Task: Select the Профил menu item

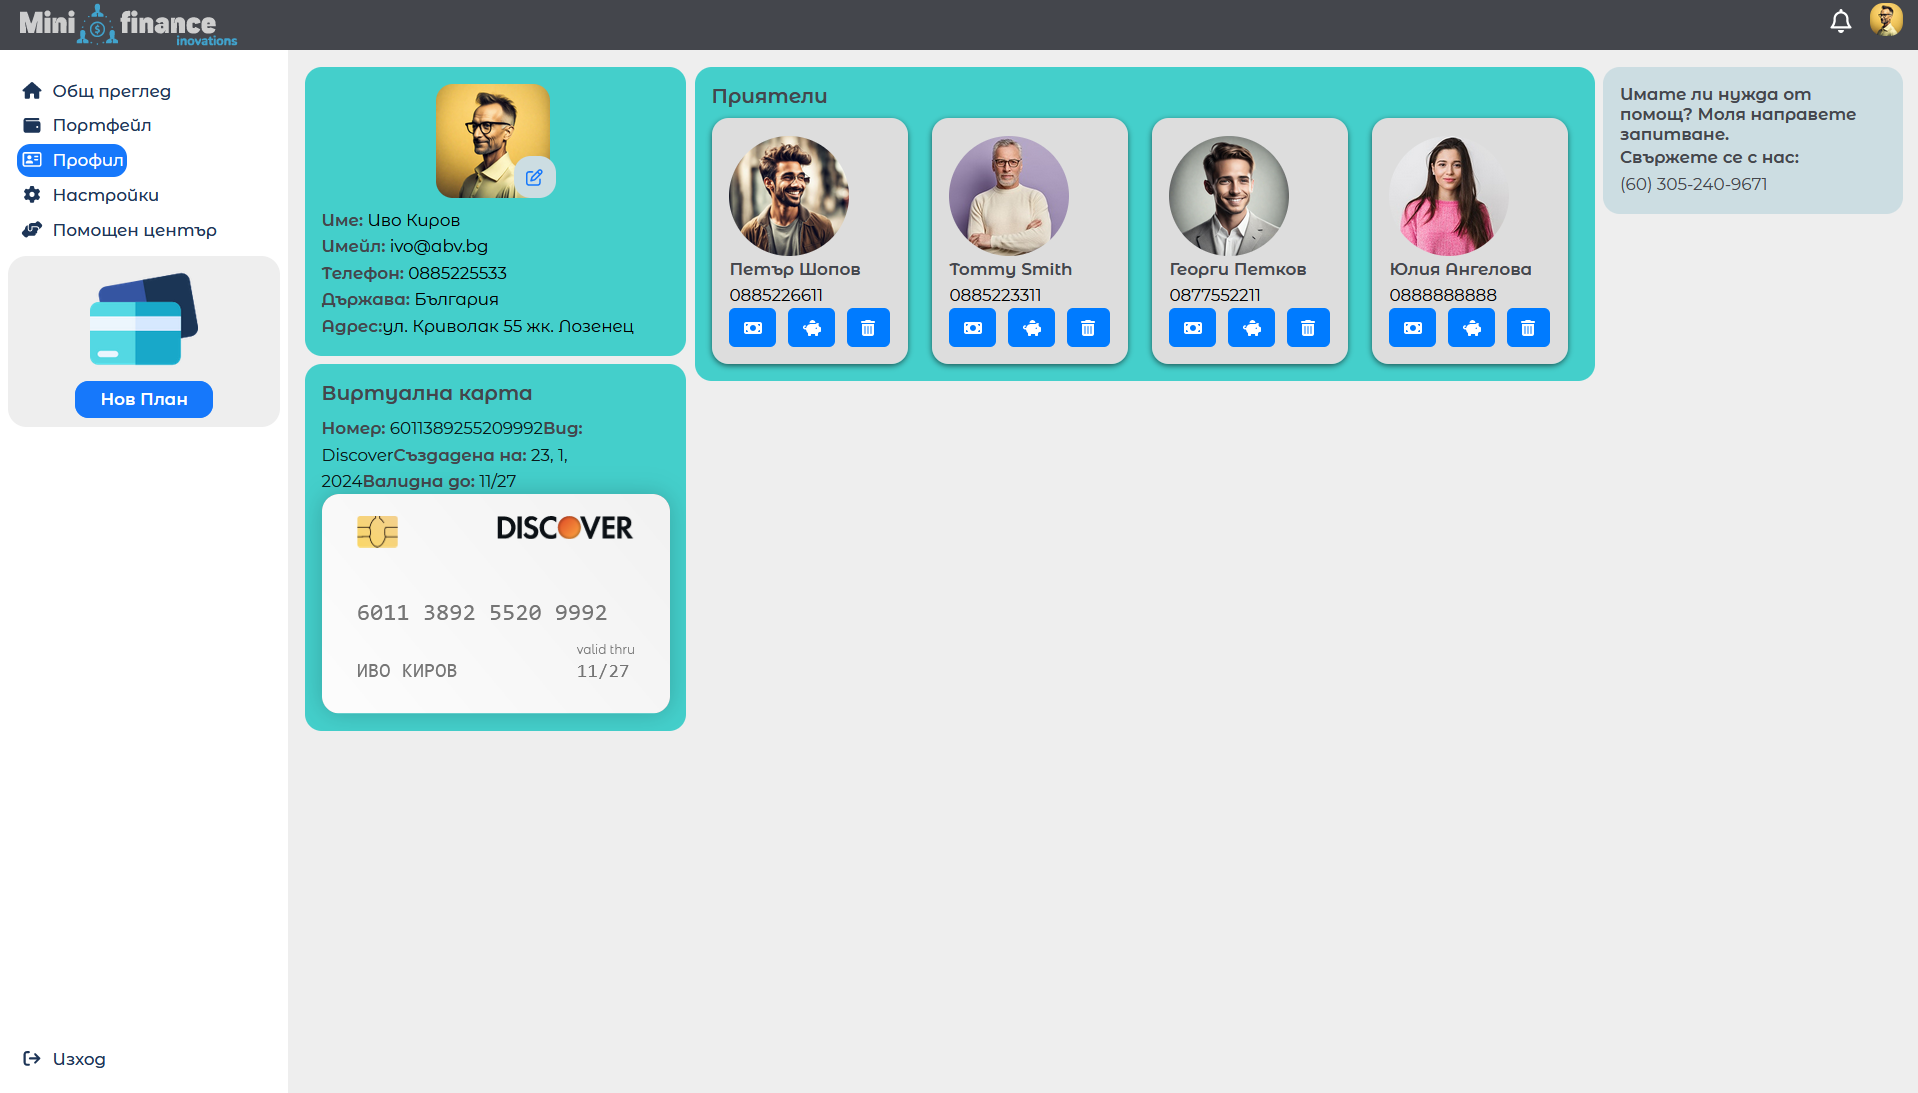Action: [x=72, y=160]
